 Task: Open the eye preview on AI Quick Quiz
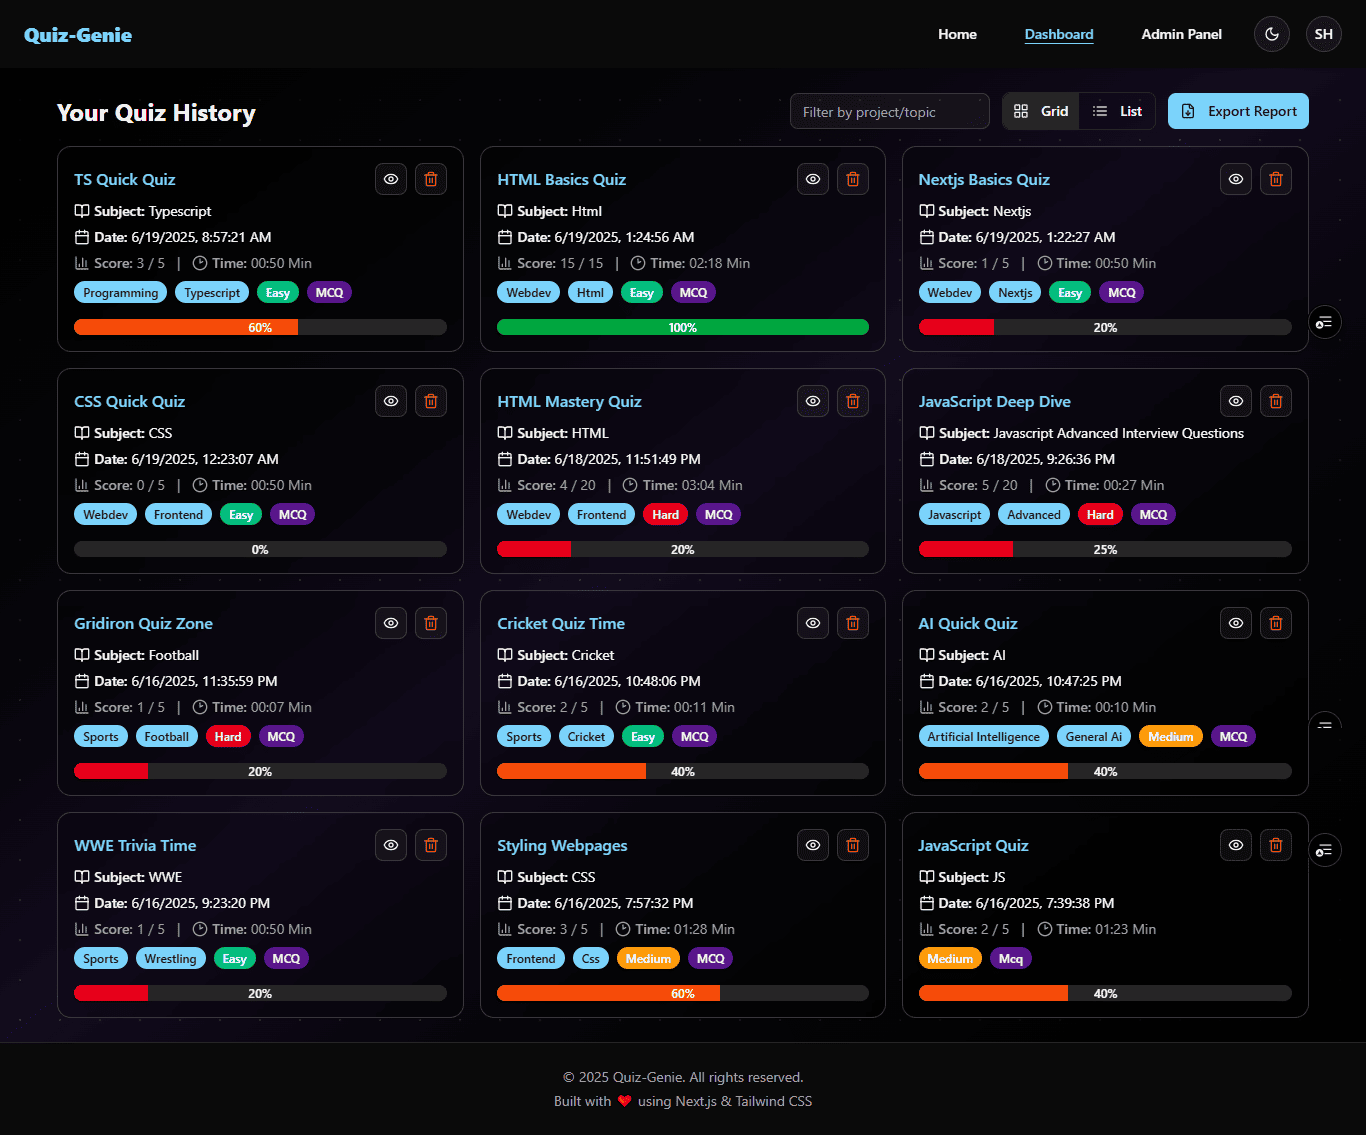pos(1235,623)
